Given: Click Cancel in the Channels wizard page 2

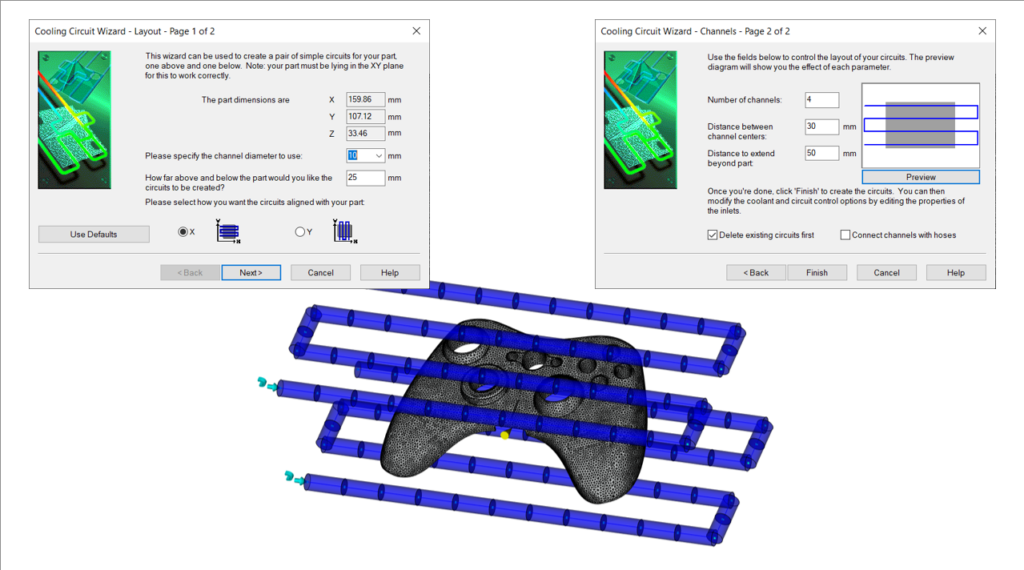Looking at the screenshot, I should point(887,273).
